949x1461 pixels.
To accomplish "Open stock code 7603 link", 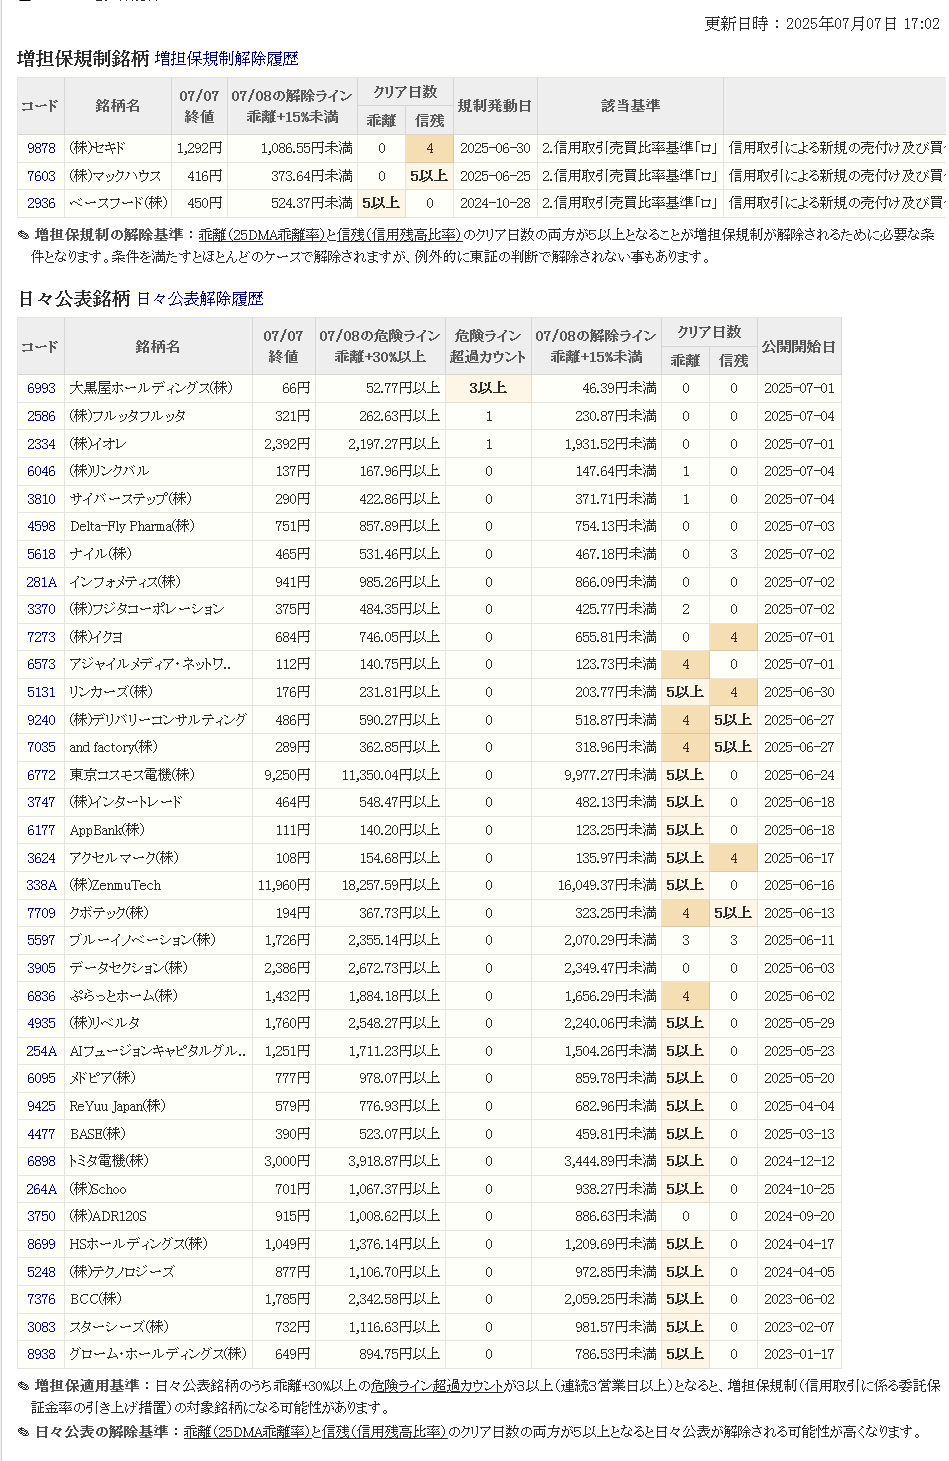I will click(x=41, y=176).
